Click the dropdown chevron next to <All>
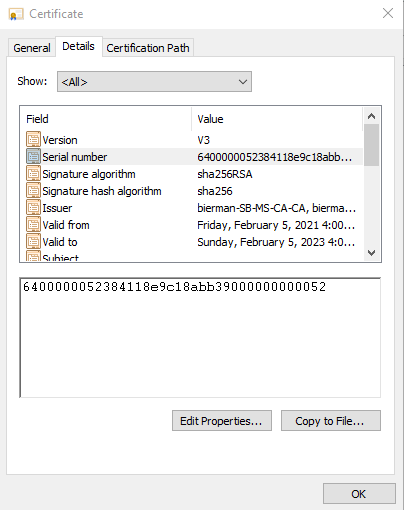 243,82
